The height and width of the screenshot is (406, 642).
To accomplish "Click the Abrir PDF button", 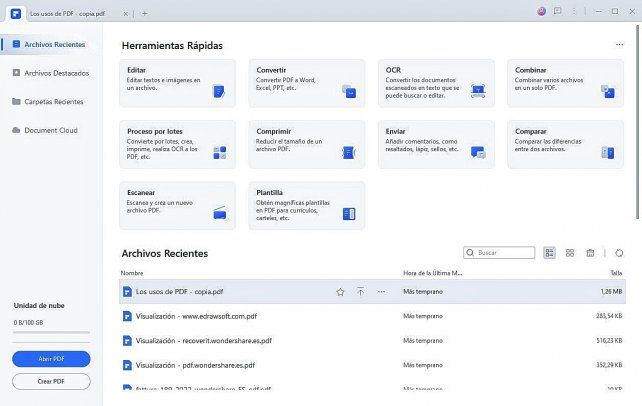I will point(51,359).
